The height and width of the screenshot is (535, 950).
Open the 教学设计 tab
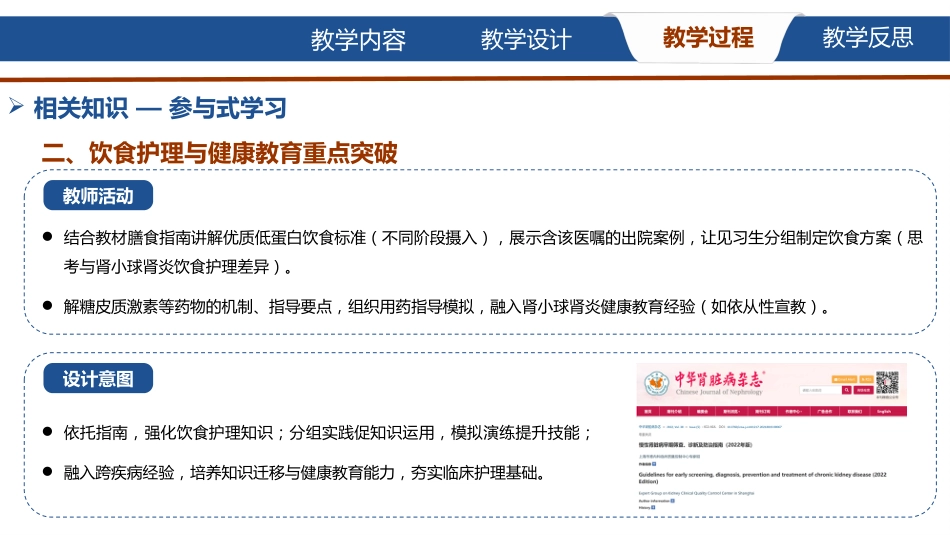[x=526, y=39]
